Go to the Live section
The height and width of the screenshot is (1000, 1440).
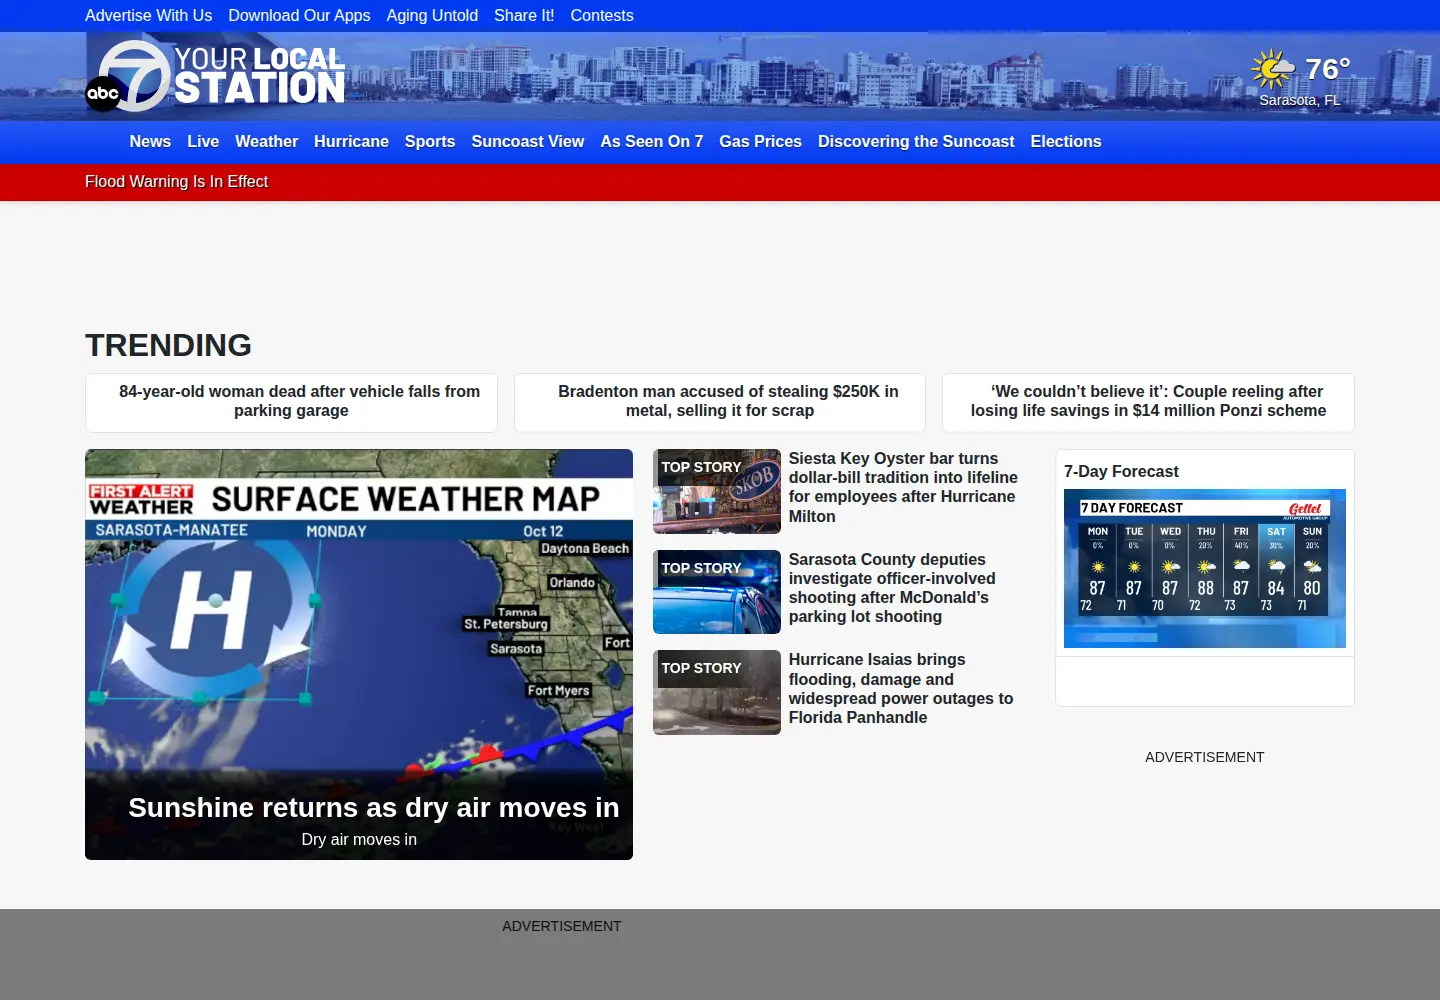pyautogui.click(x=203, y=142)
